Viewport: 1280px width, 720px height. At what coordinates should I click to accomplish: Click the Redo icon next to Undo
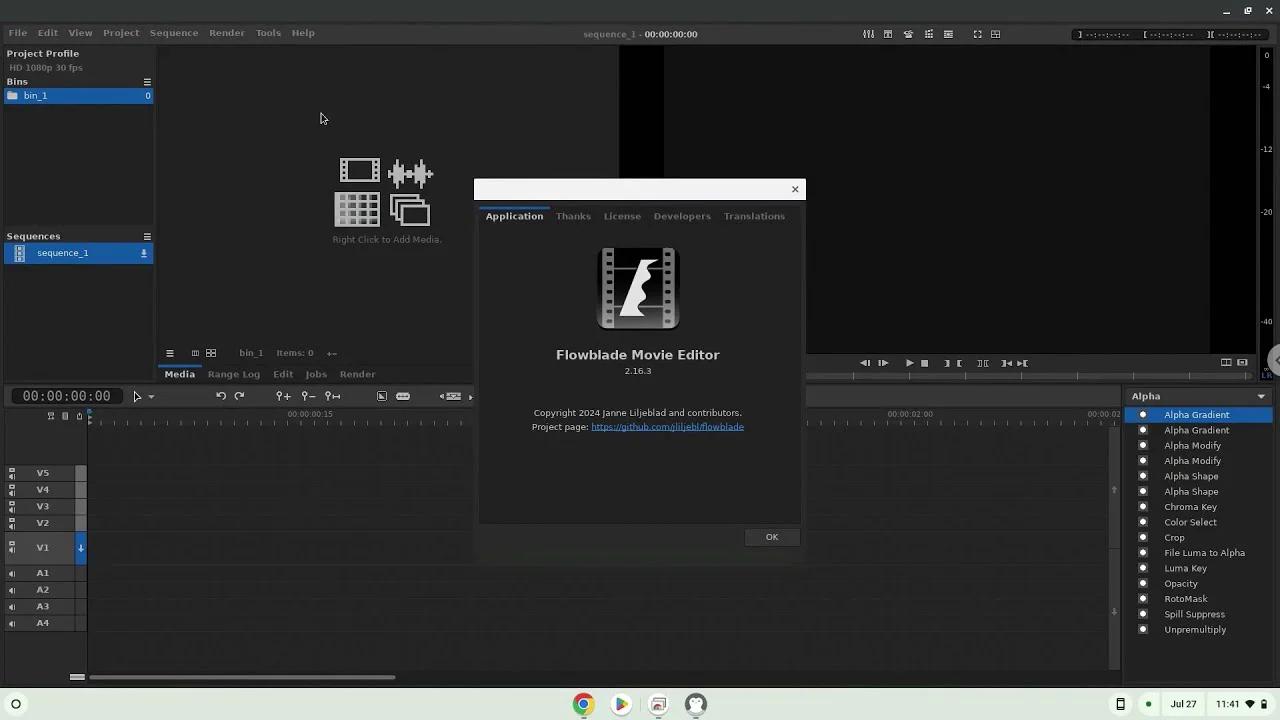coord(238,396)
